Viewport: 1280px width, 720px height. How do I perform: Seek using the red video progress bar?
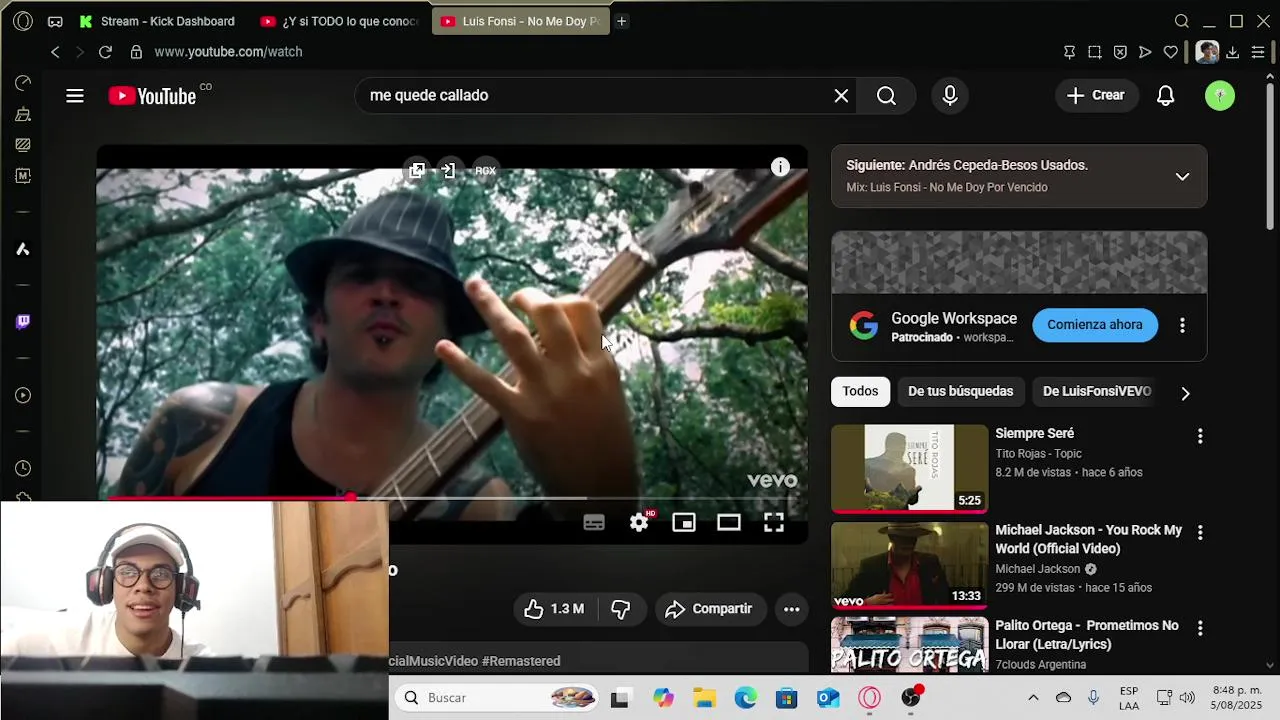[452, 497]
